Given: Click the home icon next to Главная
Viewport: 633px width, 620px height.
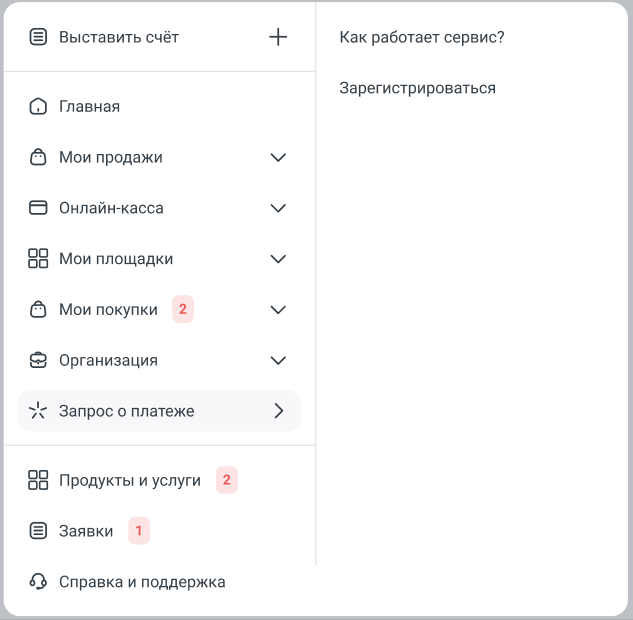Looking at the screenshot, I should pos(38,106).
